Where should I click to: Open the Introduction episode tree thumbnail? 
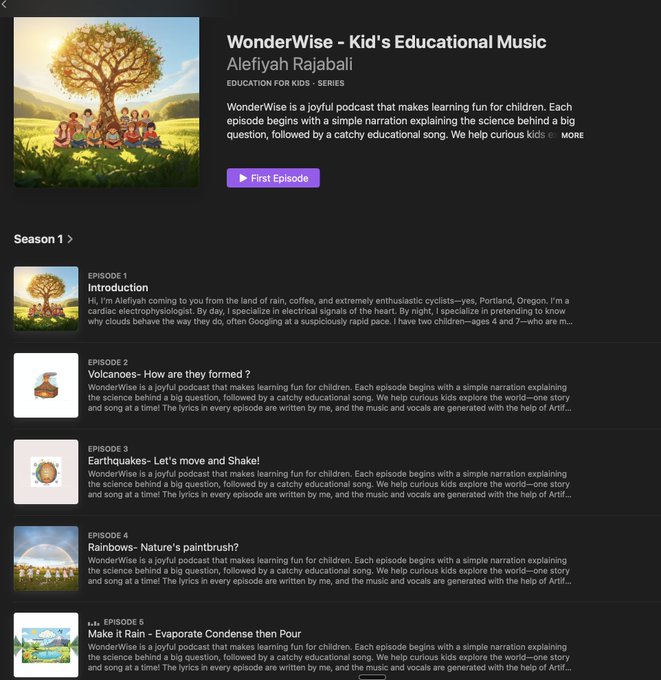coord(46,298)
